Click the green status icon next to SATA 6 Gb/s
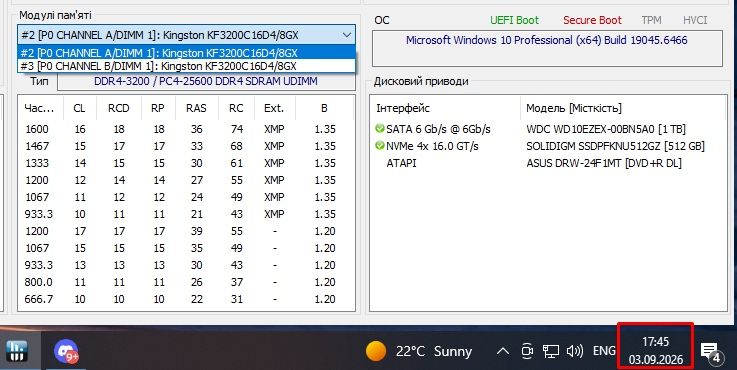The height and width of the screenshot is (370, 737). 380,128
